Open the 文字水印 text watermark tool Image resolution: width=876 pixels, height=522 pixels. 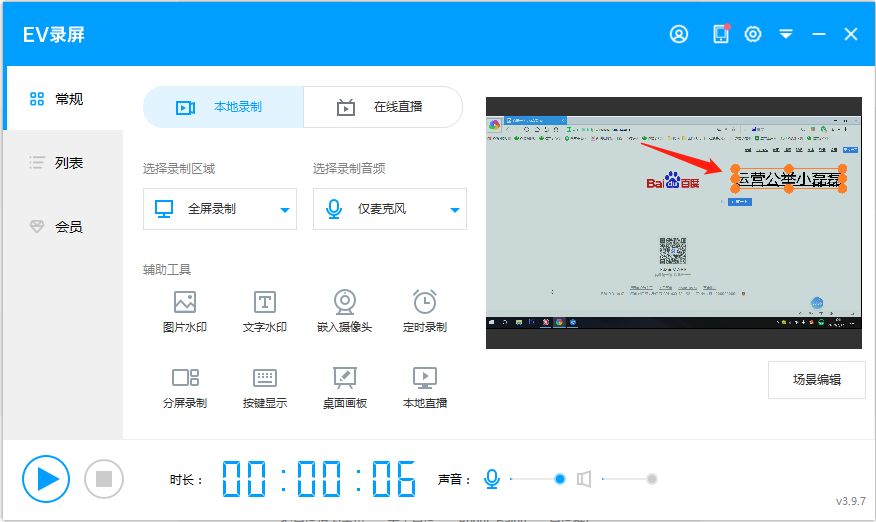coord(264,311)
